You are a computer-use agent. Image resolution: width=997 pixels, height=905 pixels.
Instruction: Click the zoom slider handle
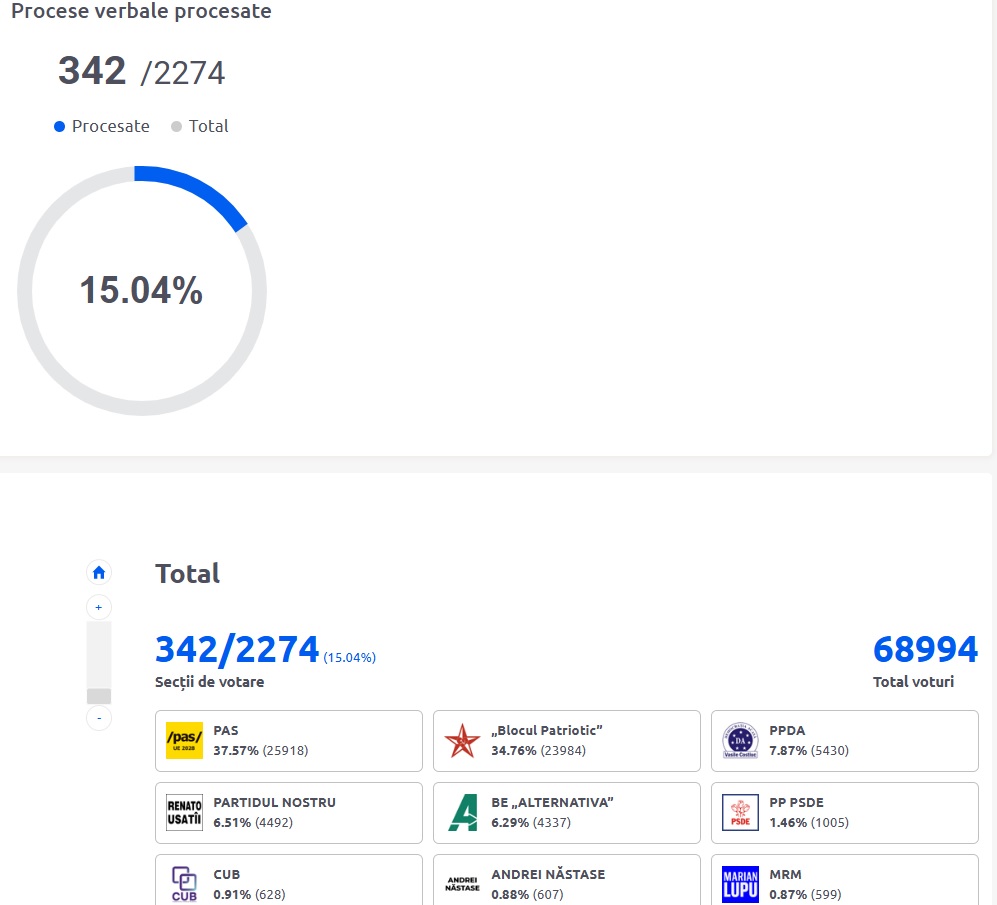98,696
